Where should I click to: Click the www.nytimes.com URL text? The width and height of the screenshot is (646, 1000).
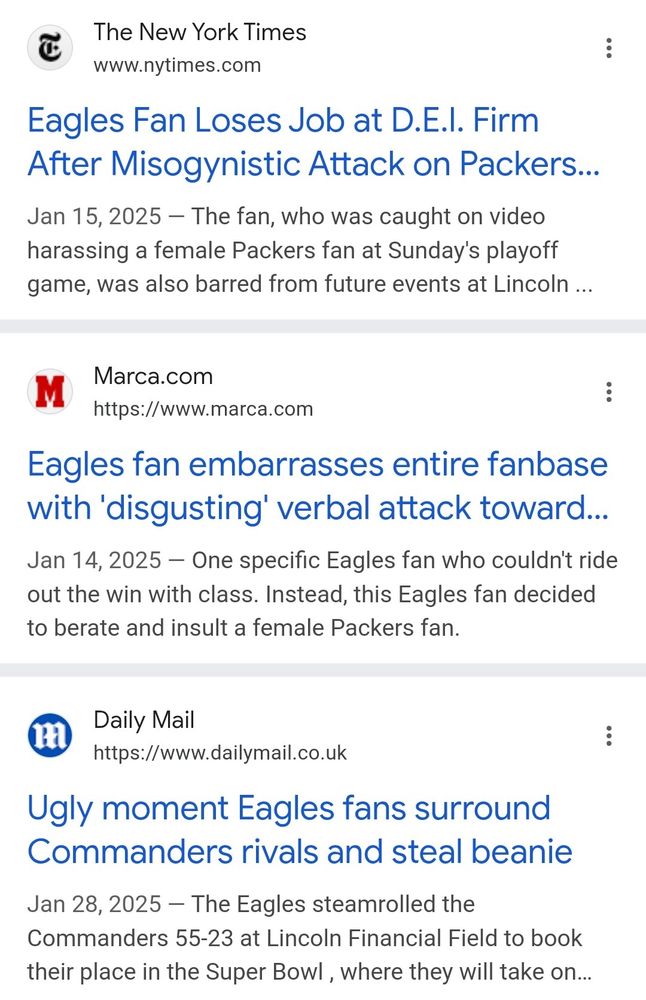coord(177,65)
